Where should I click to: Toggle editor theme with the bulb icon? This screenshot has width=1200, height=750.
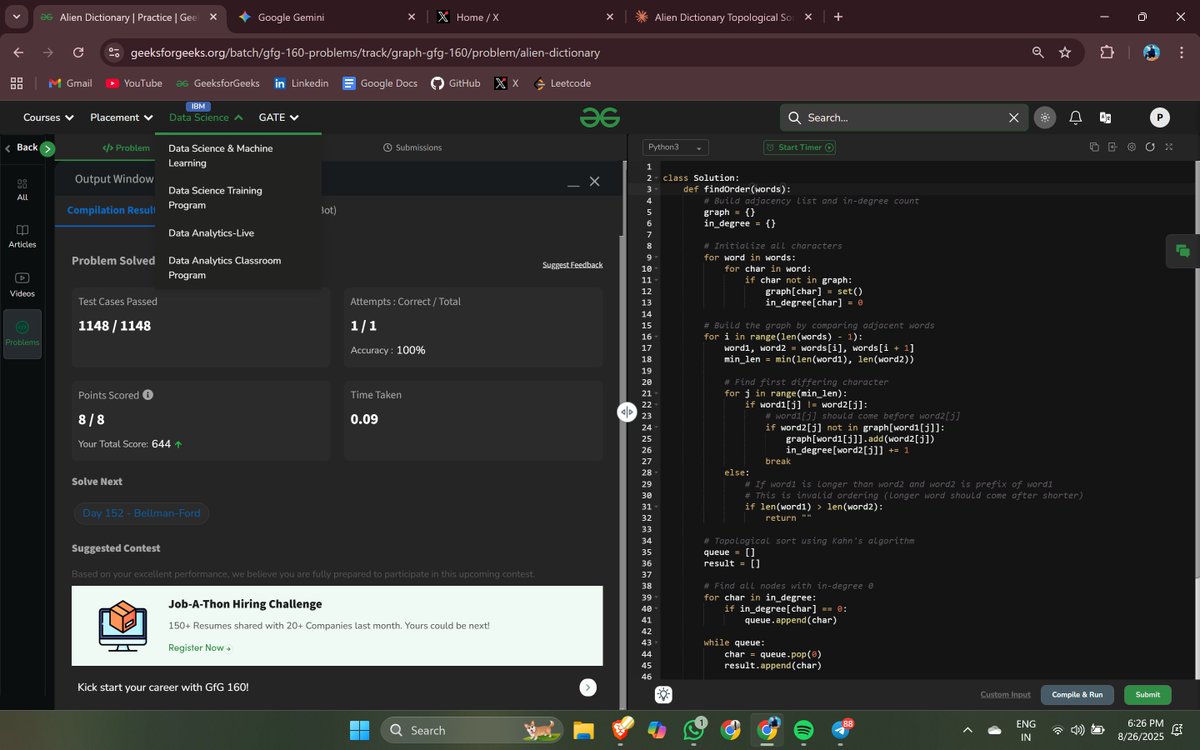(x=664, y=694)
